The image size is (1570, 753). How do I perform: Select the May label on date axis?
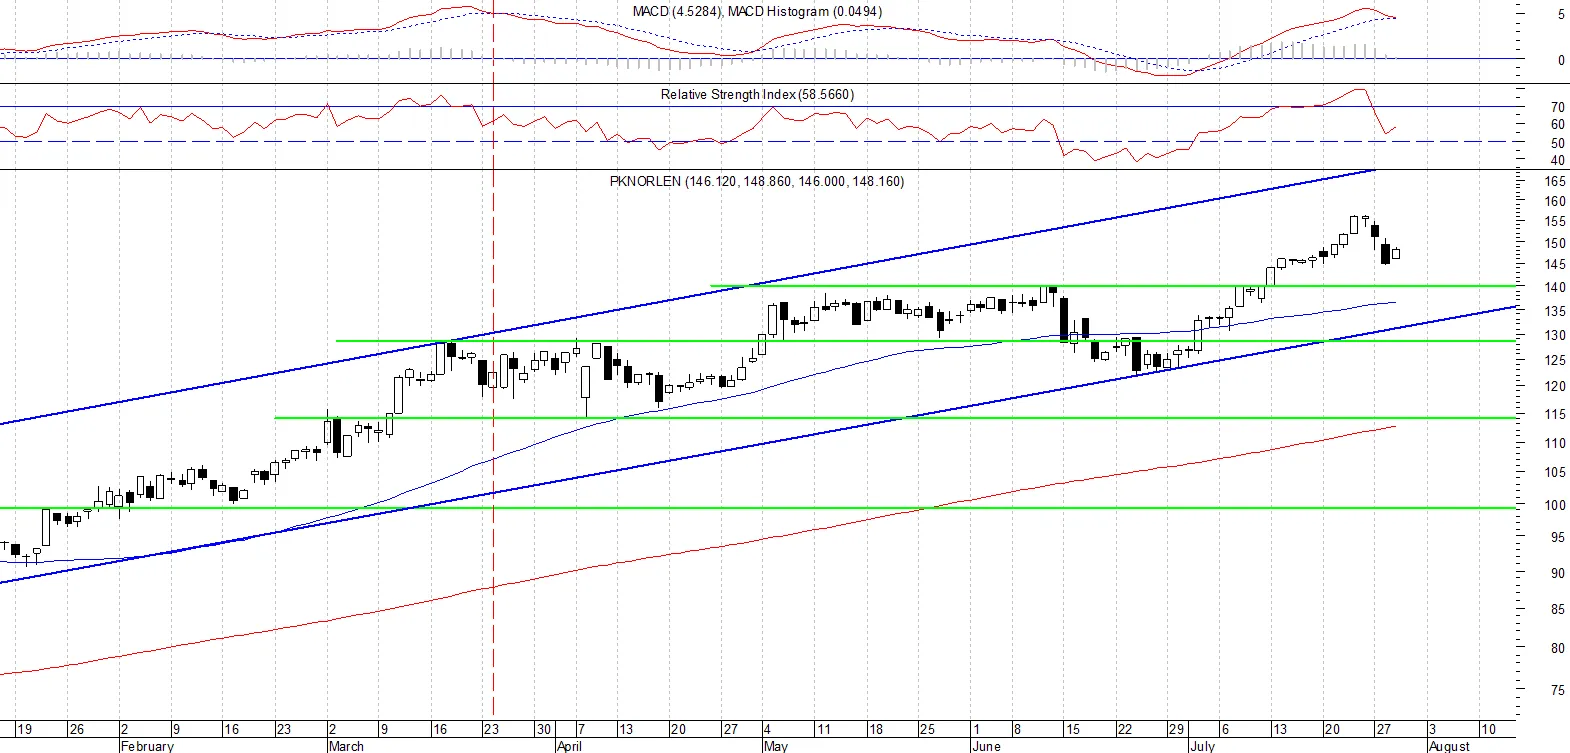point(775,746)
